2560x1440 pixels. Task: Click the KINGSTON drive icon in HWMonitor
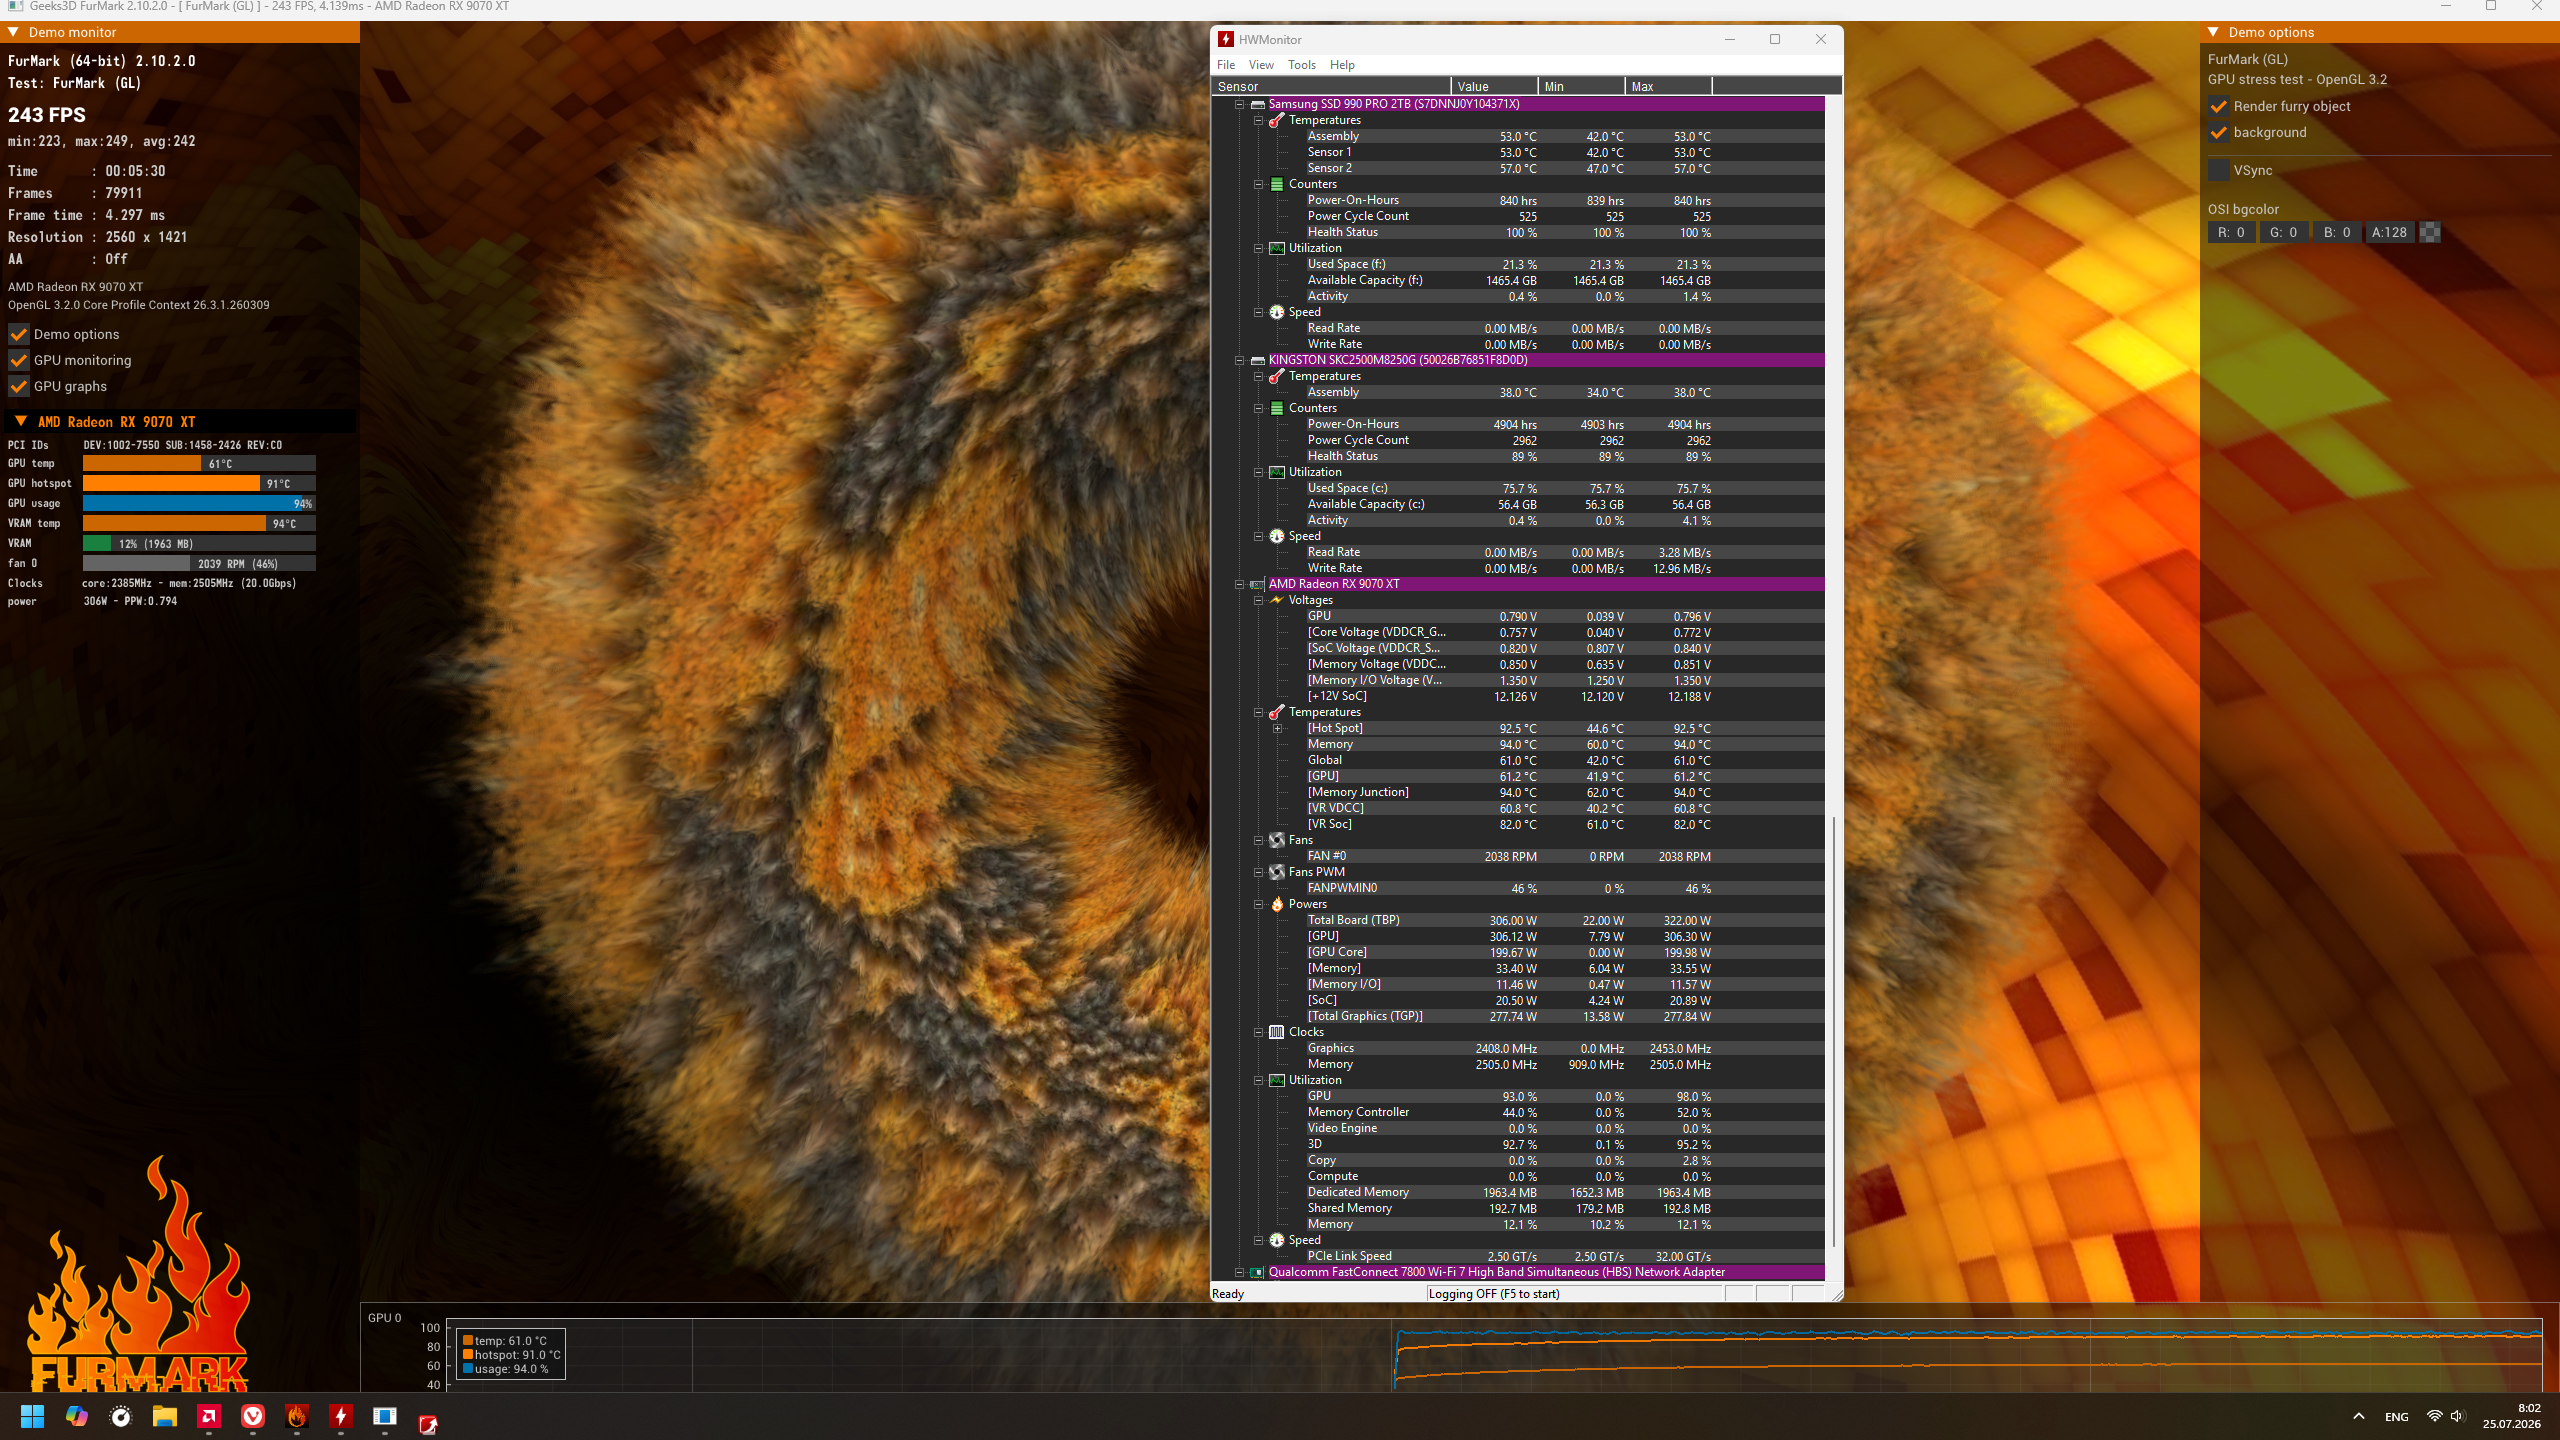coord(1258,360)
